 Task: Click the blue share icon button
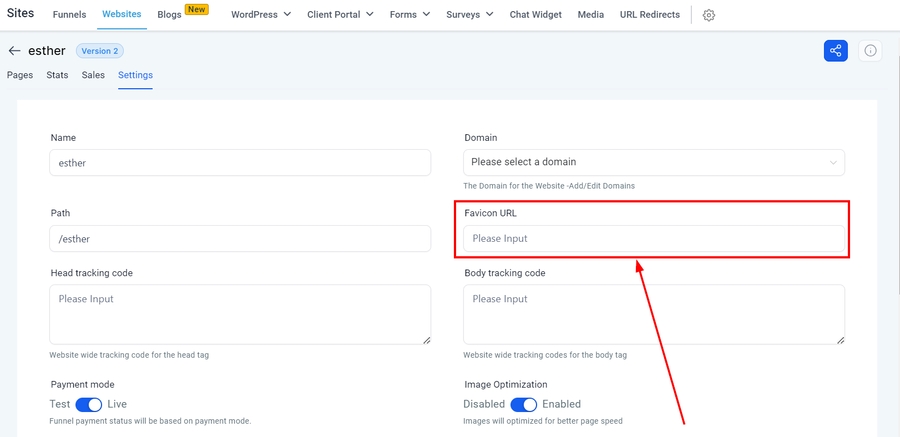click(835, 51)
